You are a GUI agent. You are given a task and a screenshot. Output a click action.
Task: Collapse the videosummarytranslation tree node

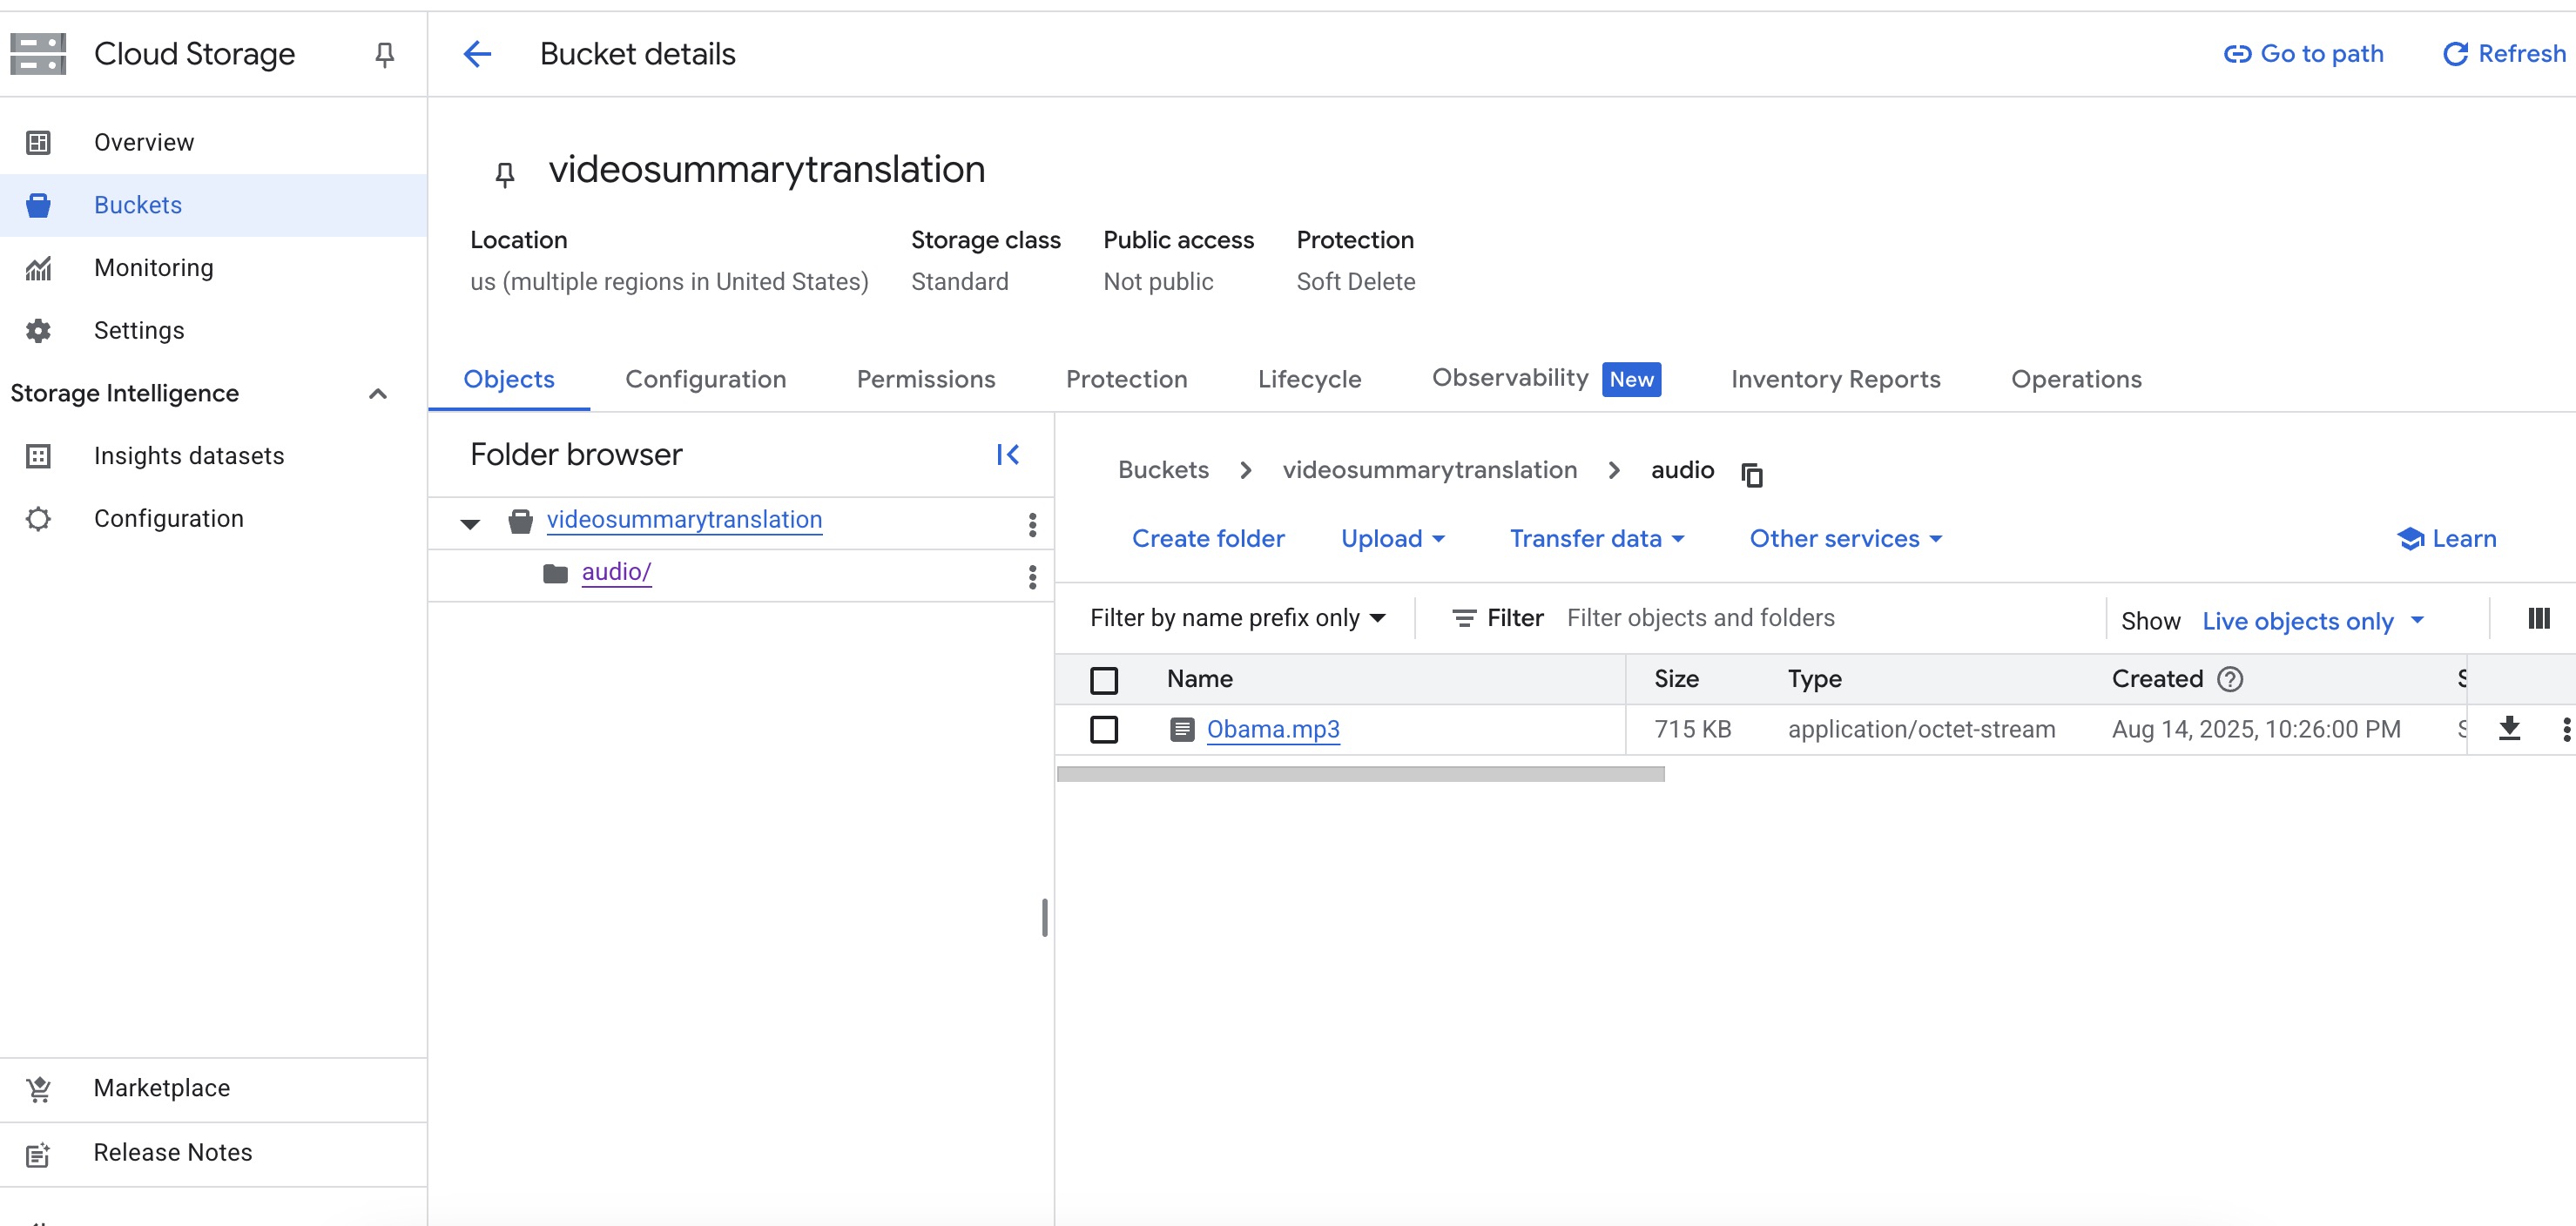(x=470, y=523)
